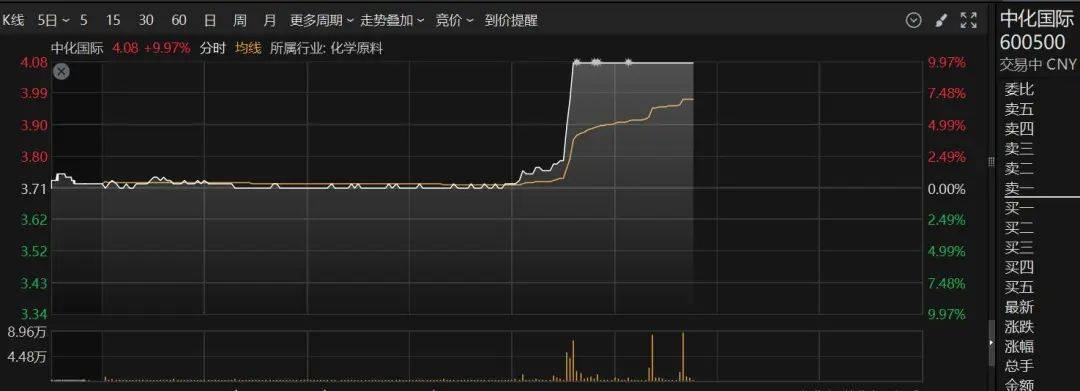
Task: Expand the 更多周期 dropdown
Action: pyautogui.click(x=322, y=21)
